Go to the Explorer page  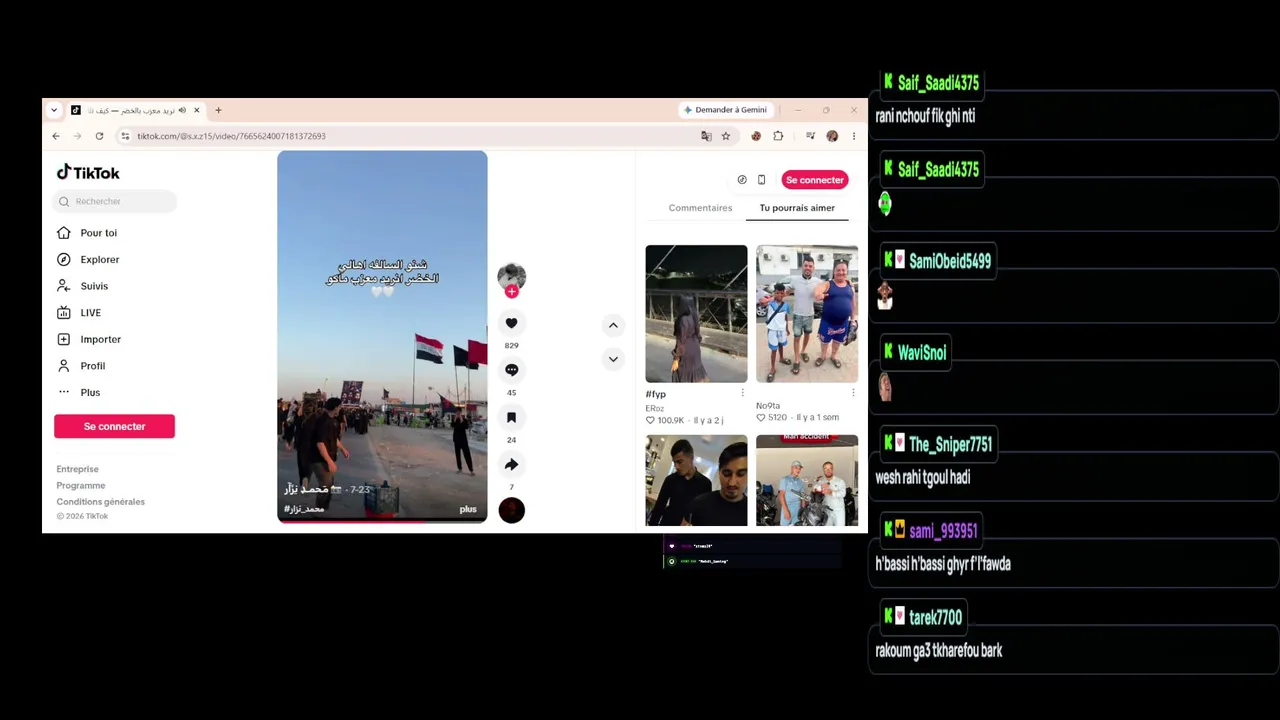pyautogui.click(x=99, y=259)
